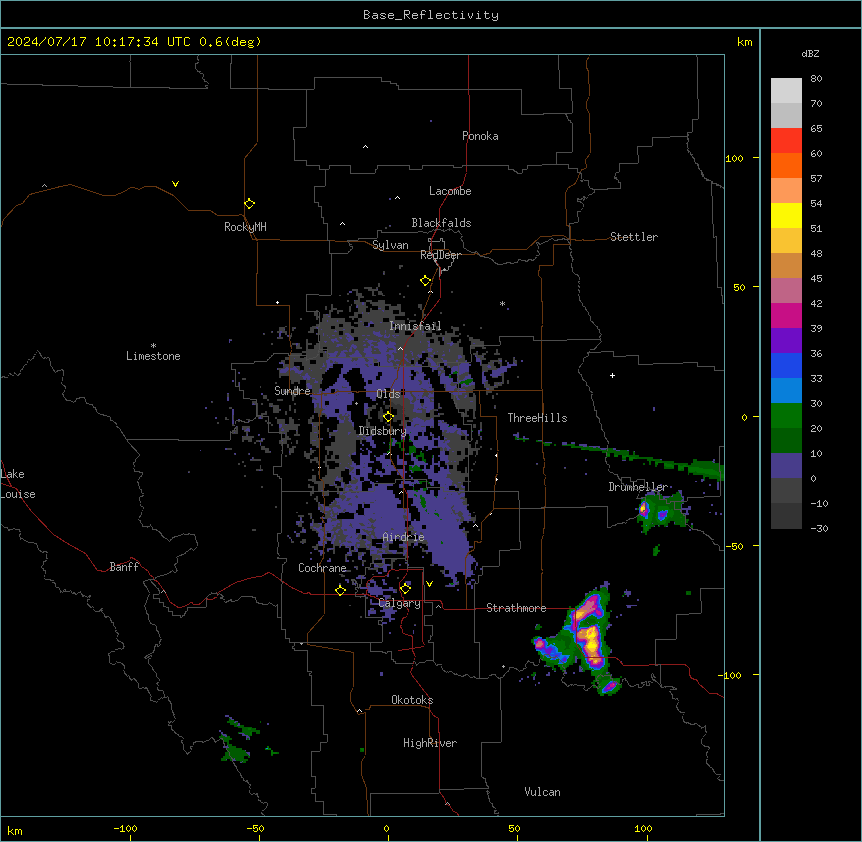This screenshot has width=862, height=842.
Task: Click the Okotoks label
Action: pyautogui.click(x=412, y=700)
